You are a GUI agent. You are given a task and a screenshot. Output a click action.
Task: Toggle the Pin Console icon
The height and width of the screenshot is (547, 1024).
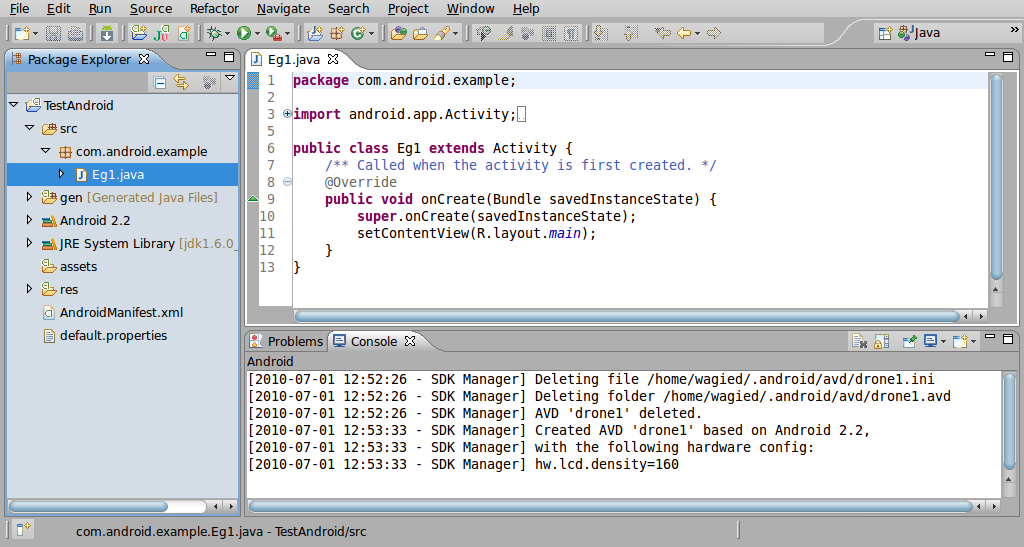(x=909, y=341)
